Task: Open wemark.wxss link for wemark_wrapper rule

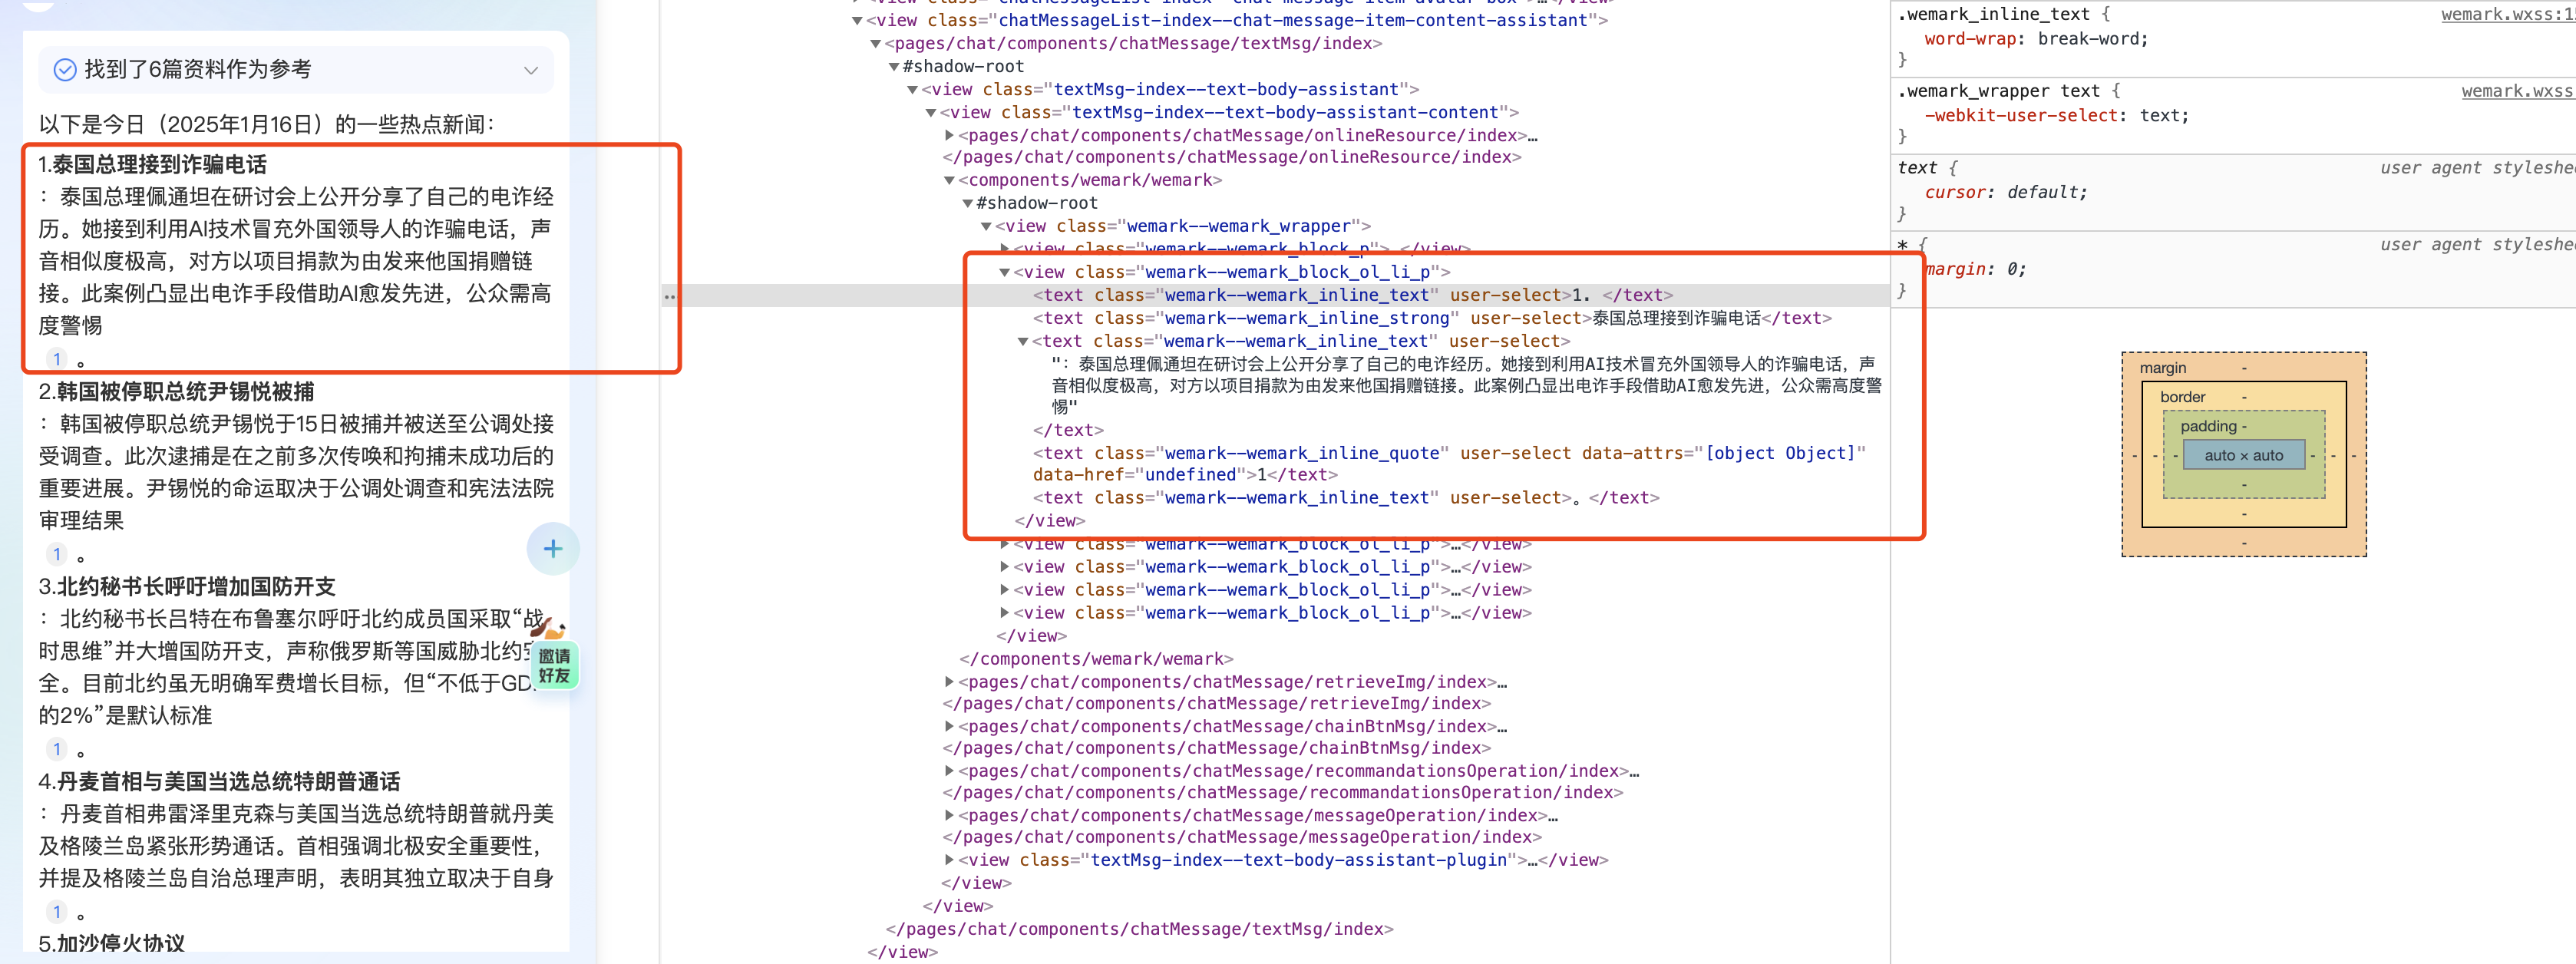Action: coord(2516,91)
